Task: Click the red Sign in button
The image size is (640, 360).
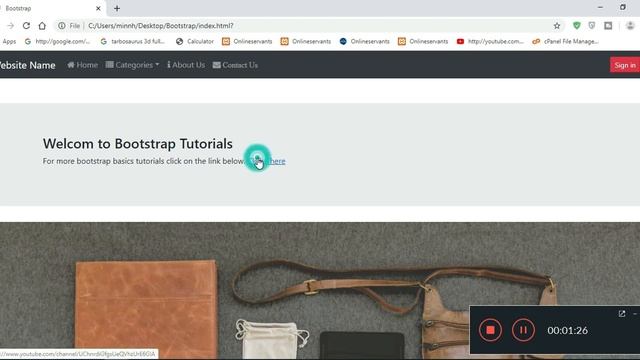Action: (x=625, y=65)
